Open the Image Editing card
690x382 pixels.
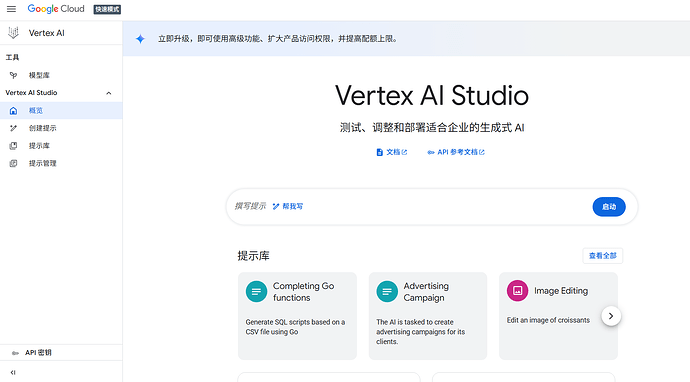coord(558,316)
